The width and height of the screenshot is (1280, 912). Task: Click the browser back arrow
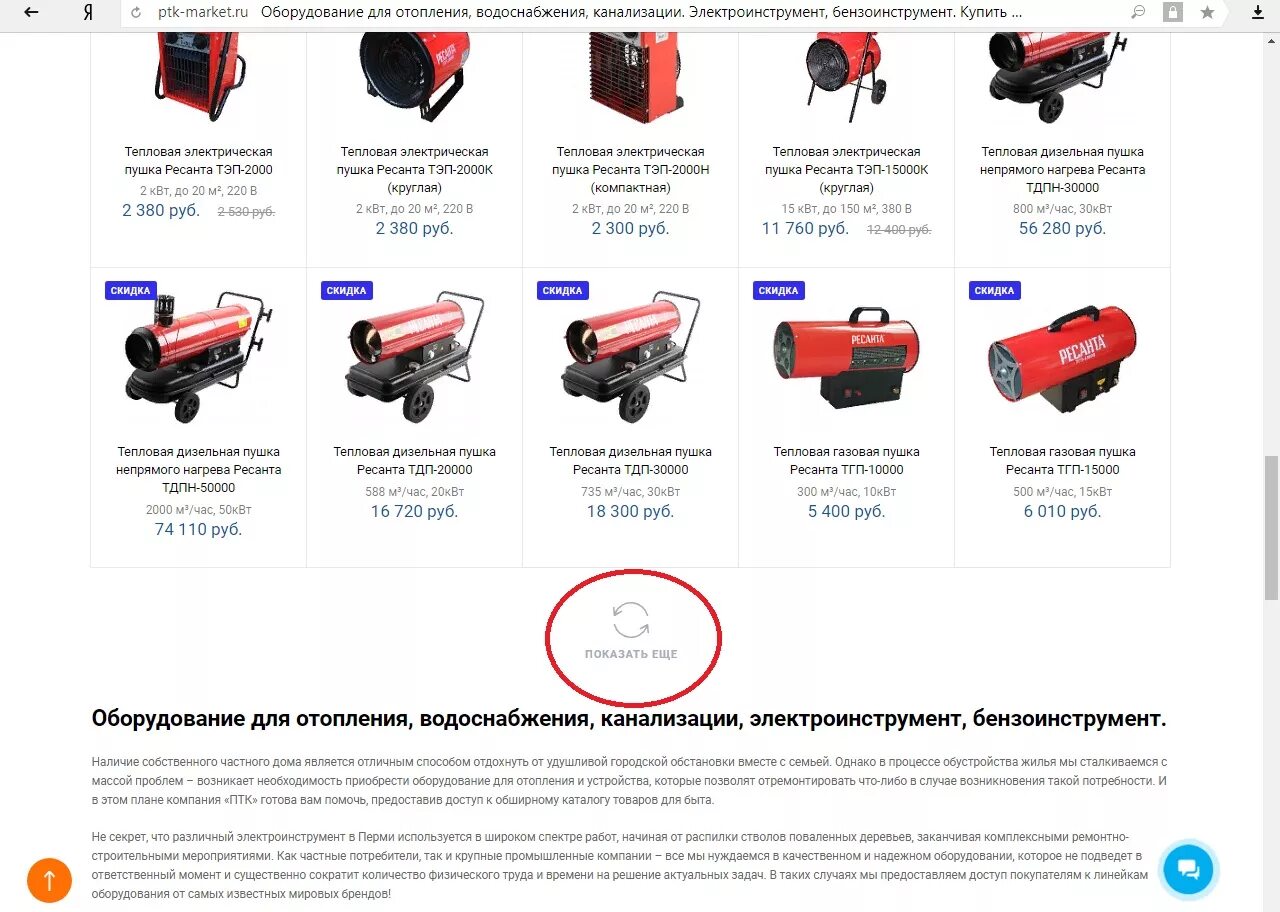click(x=31, y=13)
